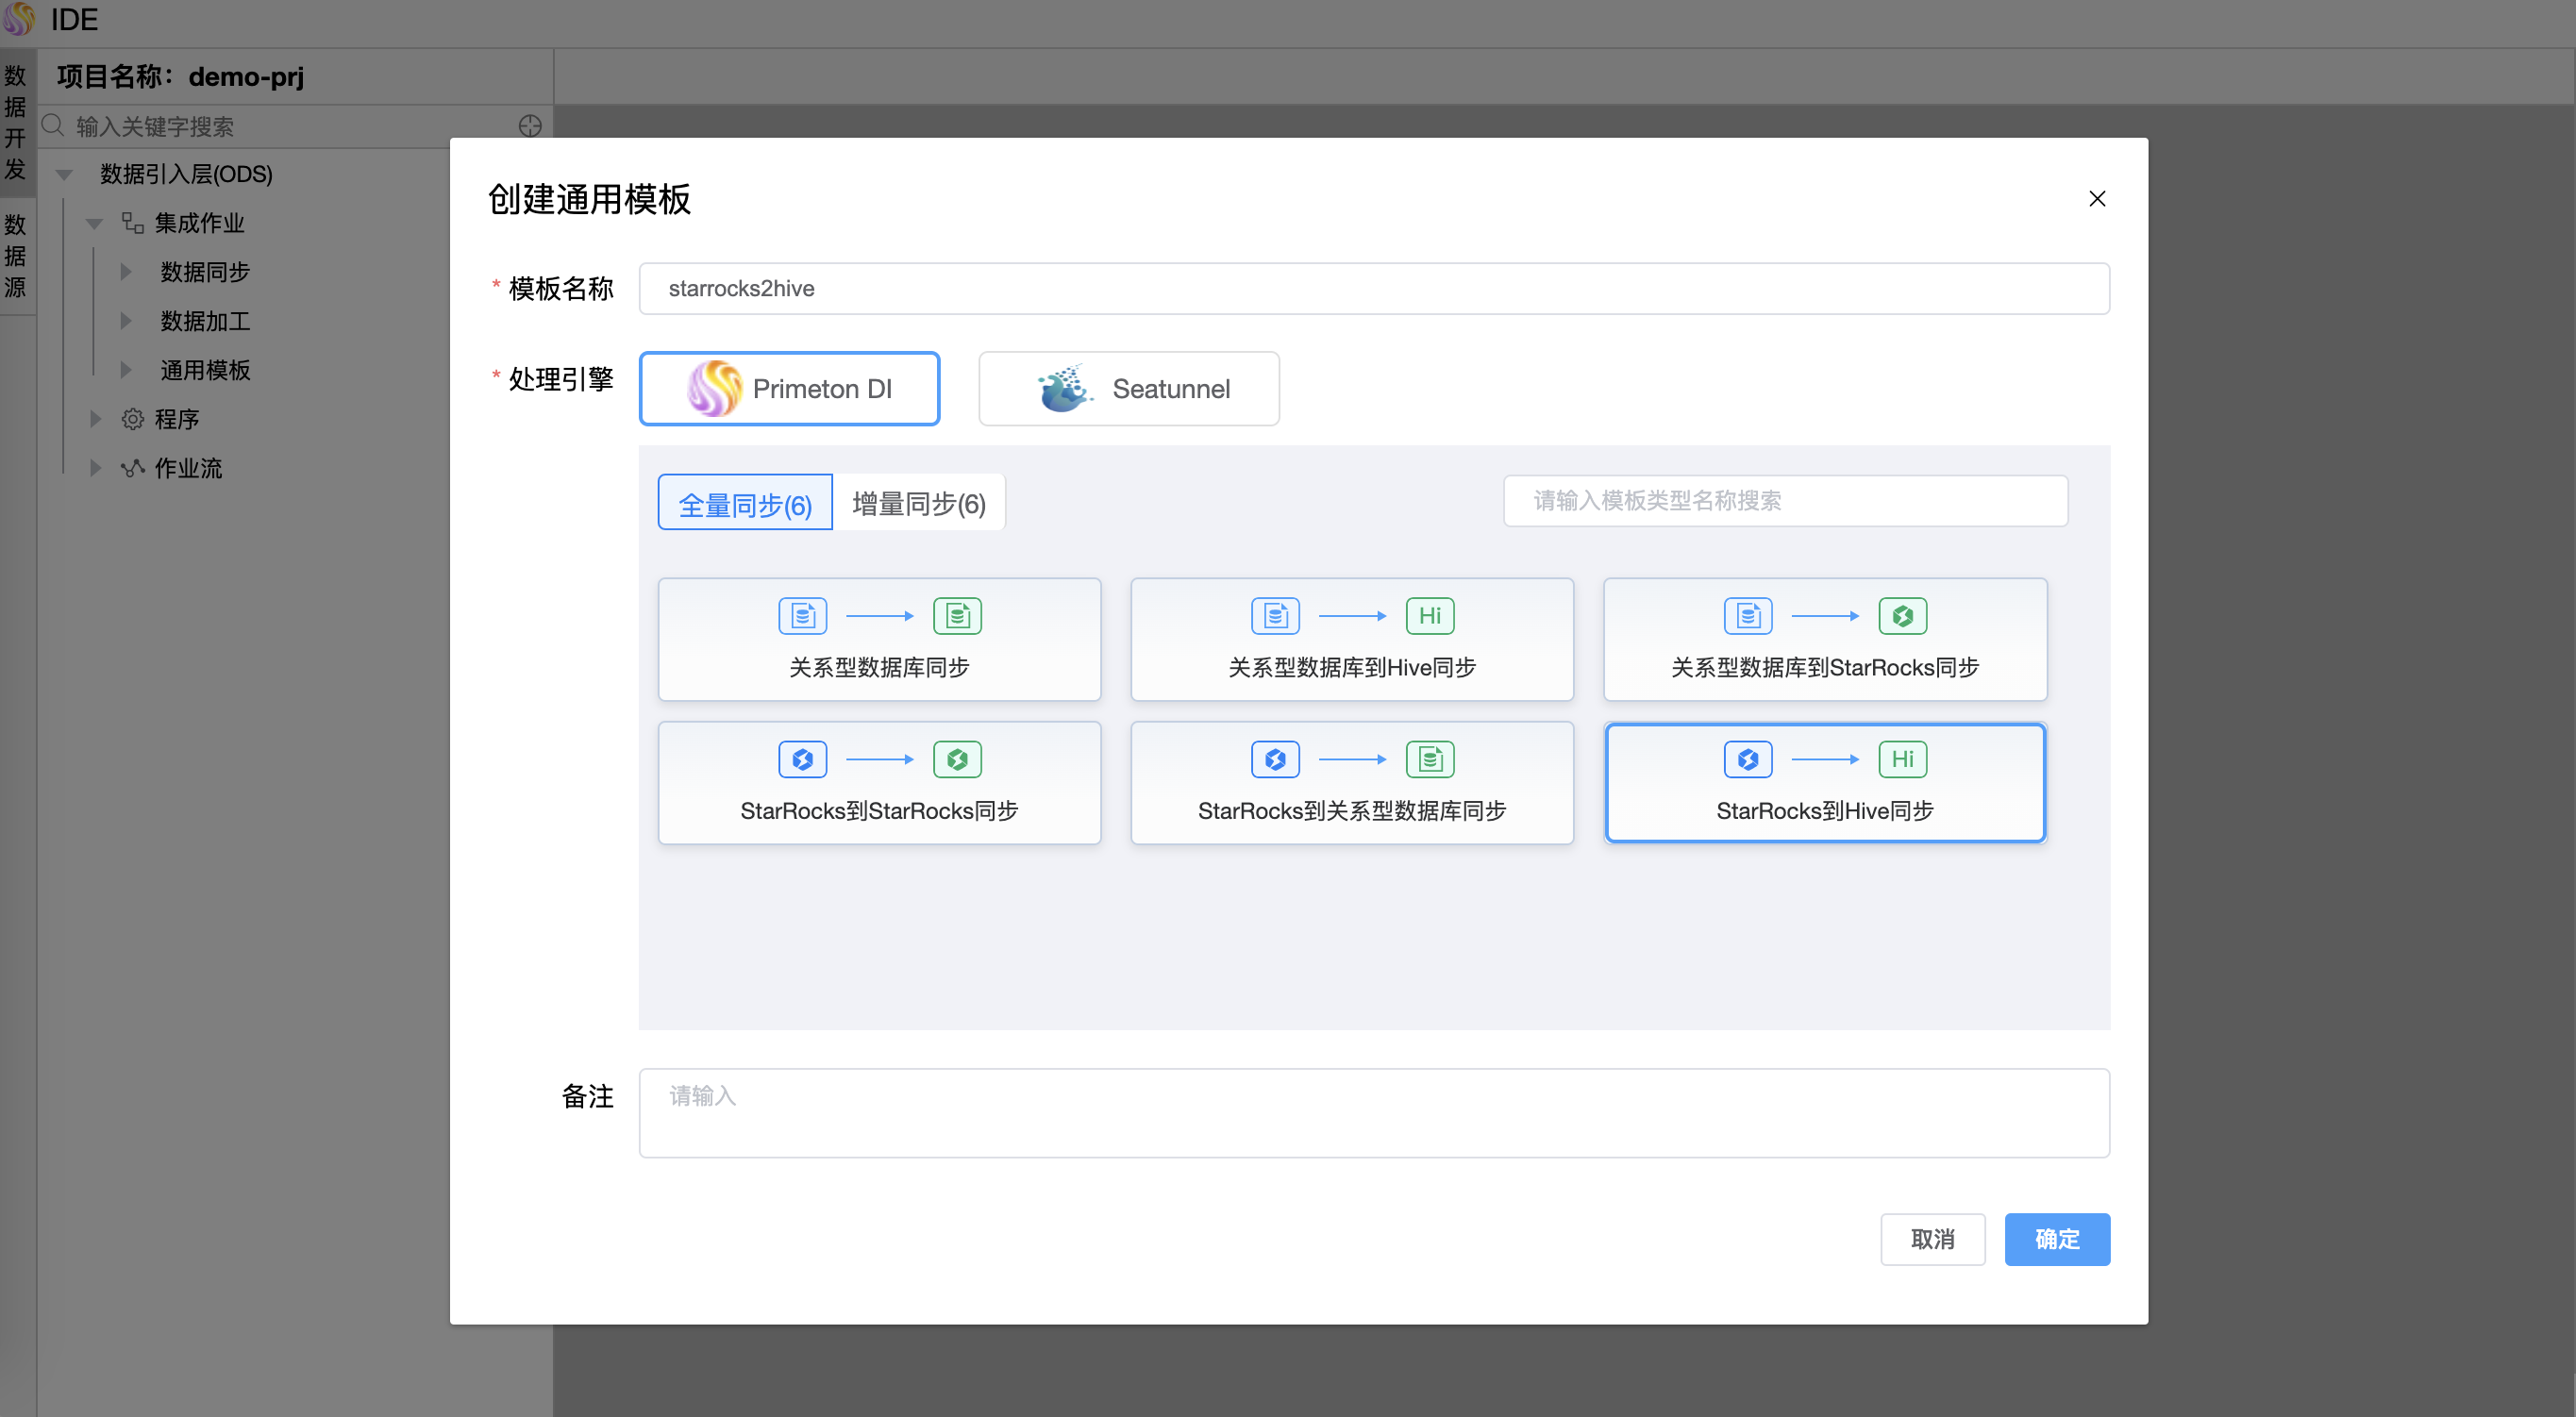
Task: Select the Seatunnel processing engine
Action: tap(1128, 388)
